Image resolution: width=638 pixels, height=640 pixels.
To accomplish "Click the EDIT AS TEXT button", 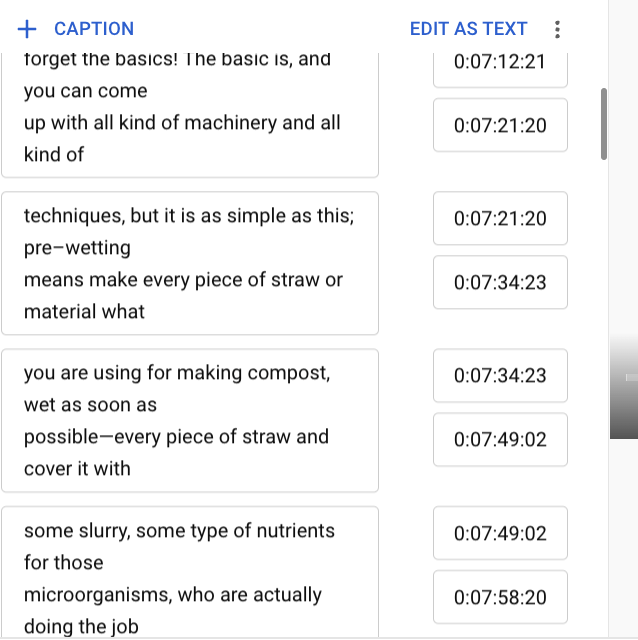I will (x=468, y=29).
